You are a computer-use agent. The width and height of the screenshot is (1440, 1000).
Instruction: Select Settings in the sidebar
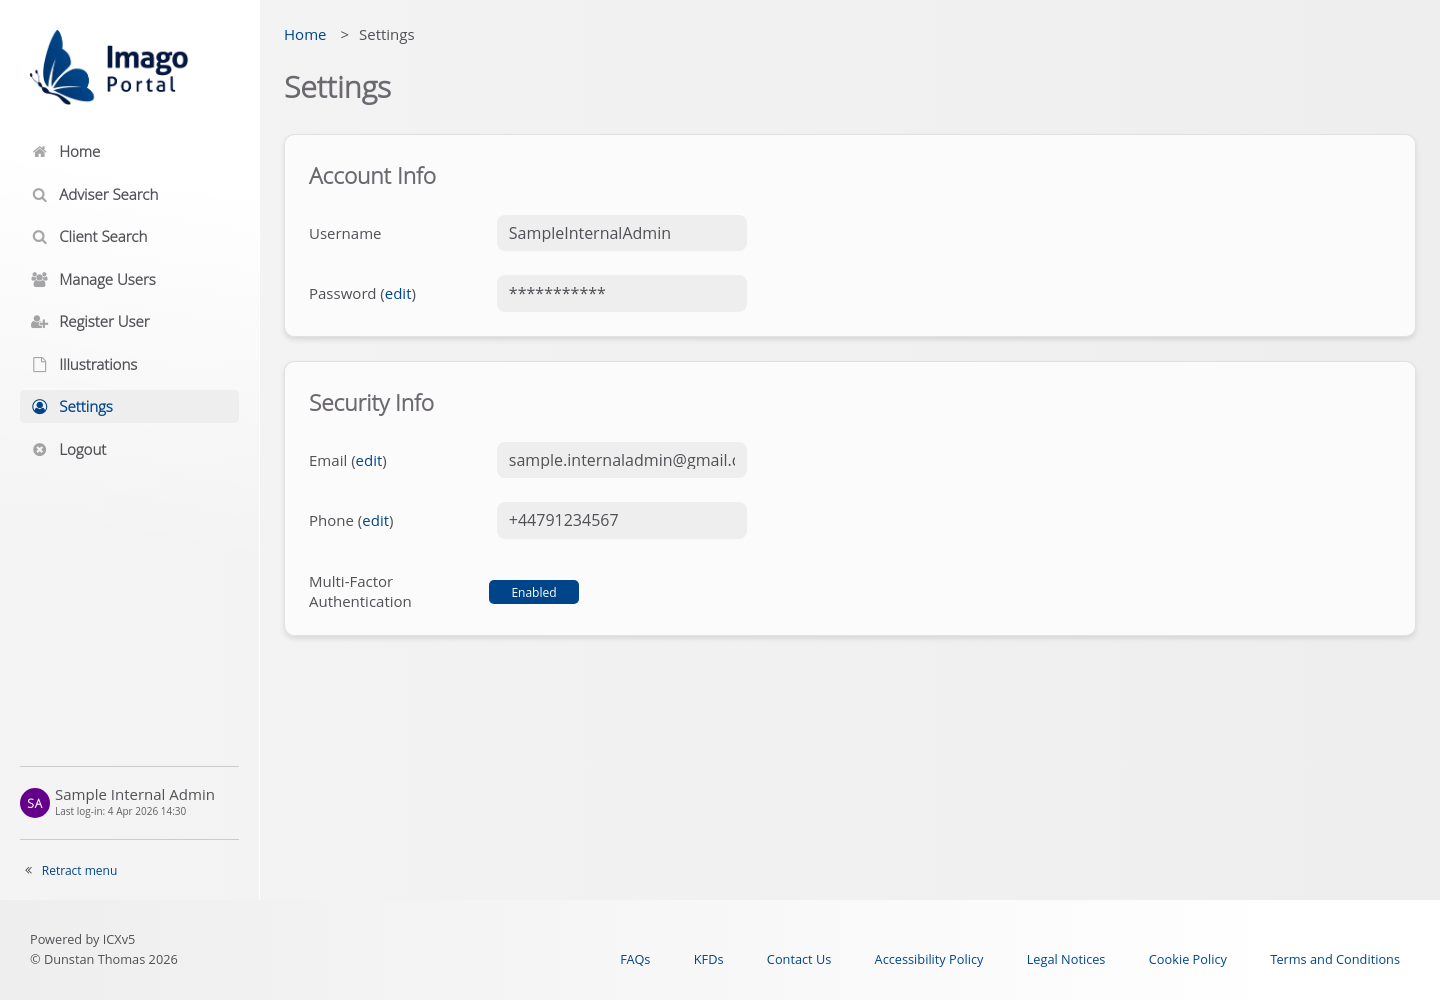pos(129,407)
